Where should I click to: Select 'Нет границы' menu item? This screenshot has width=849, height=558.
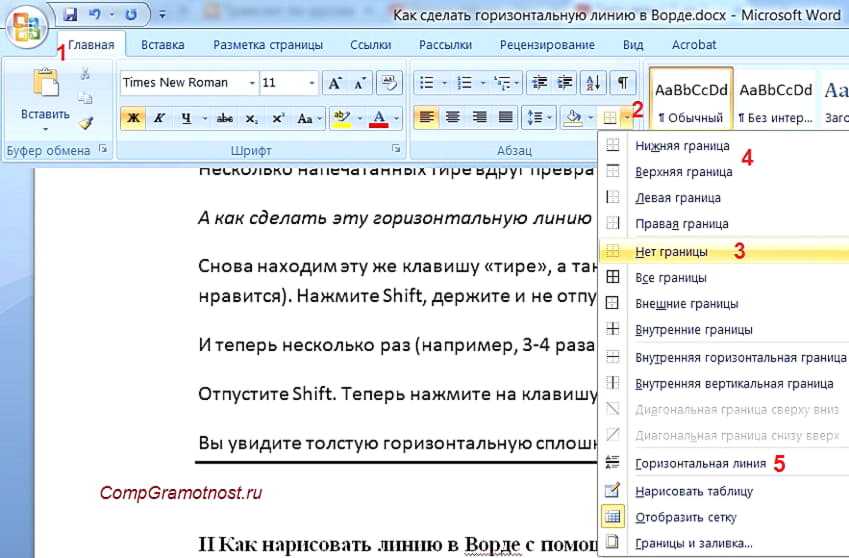coord(671,251)
